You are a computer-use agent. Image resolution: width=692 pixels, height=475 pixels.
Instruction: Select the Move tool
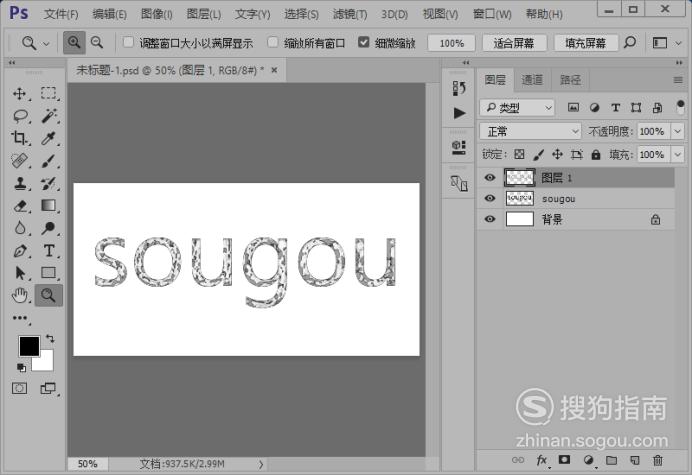tap(19, 94)
